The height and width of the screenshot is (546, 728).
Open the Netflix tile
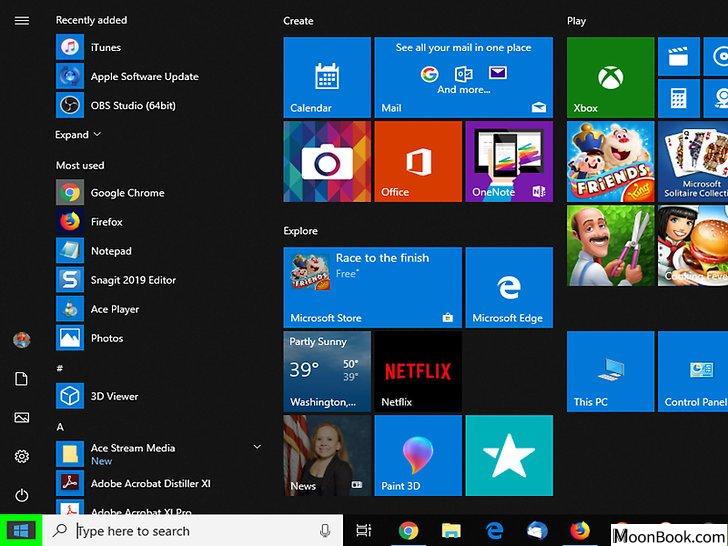[418, 371]
